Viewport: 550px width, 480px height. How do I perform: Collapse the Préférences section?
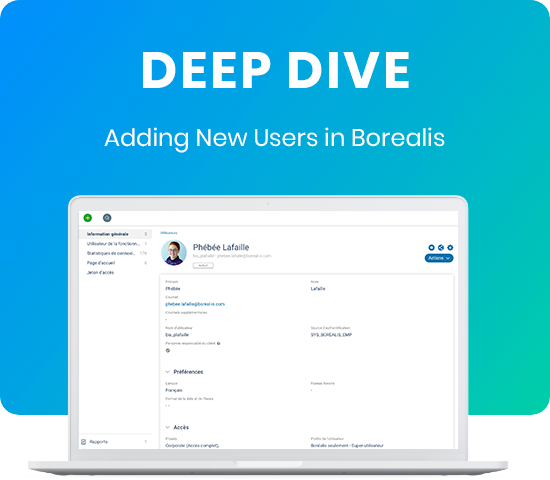(x=168, y=372)
